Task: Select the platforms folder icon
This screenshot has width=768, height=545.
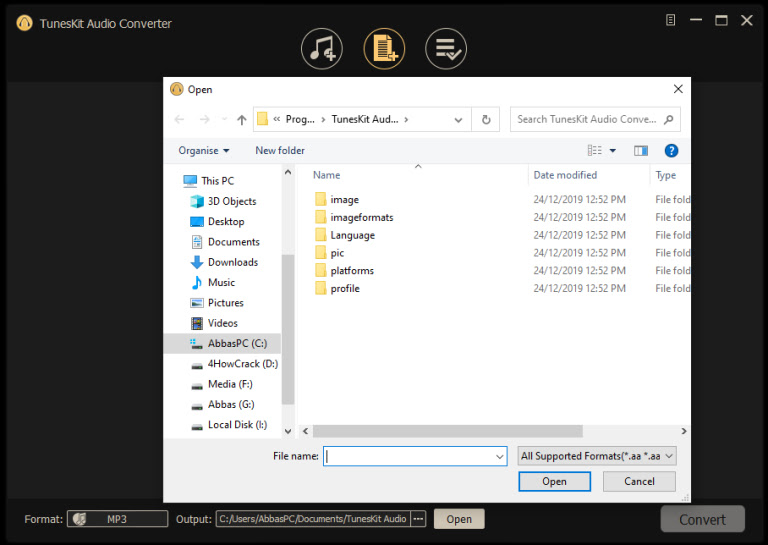Action: [320, 270]
